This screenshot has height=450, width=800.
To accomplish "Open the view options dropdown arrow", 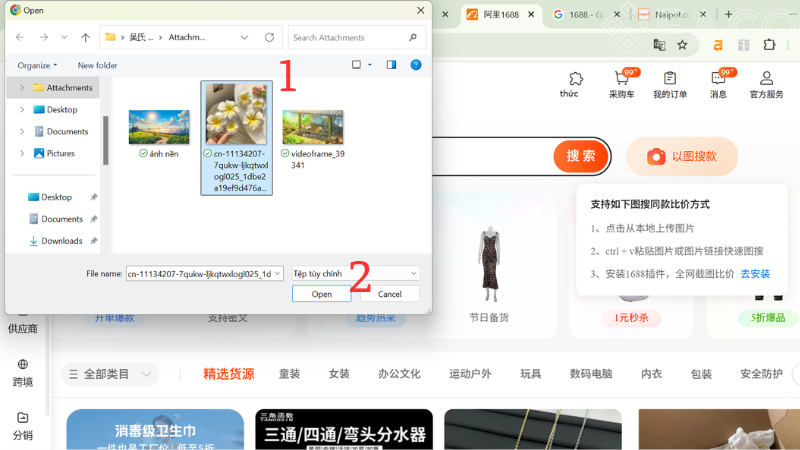I will click(370, 65).
